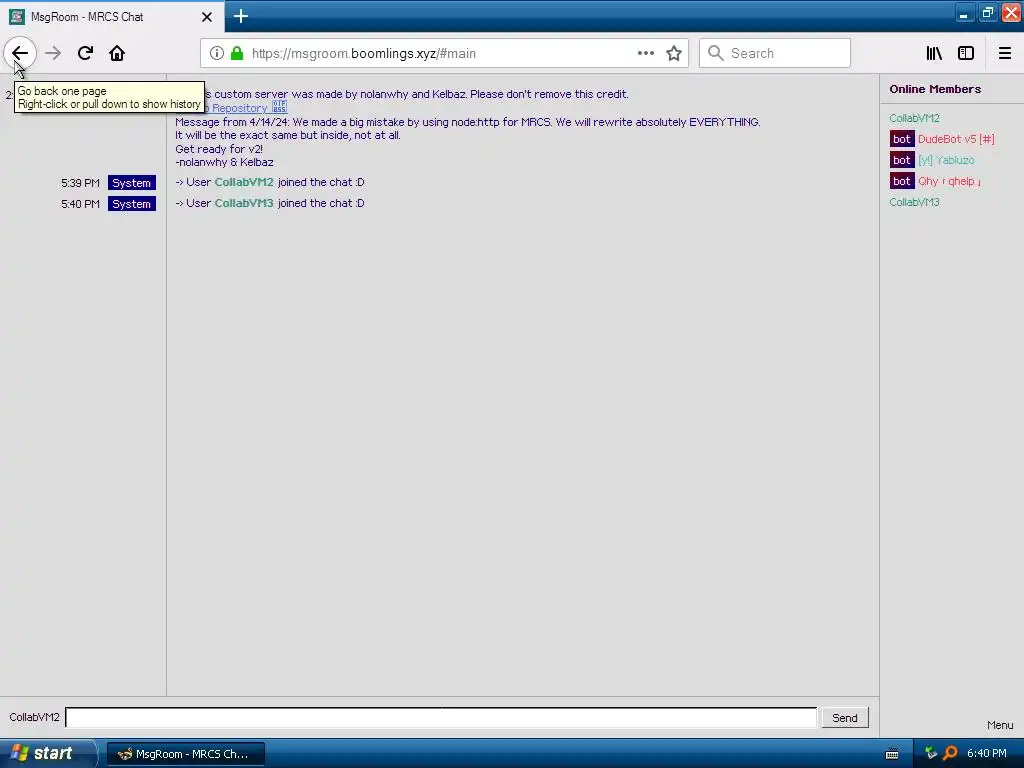Image resolution: width=1024 pixels, height=768 pixels.
Task: Click the chat message input field
Action: 441,717
